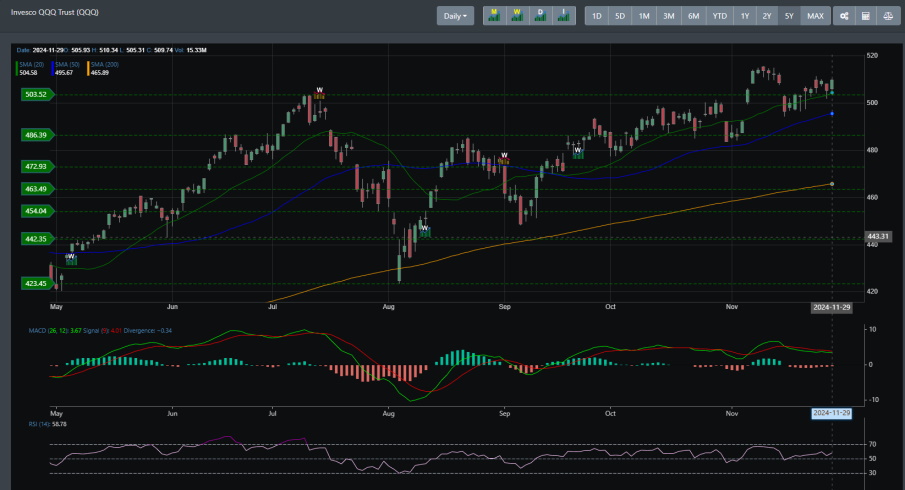Toggle the SMA (200) legend indicator

point(102,65)
